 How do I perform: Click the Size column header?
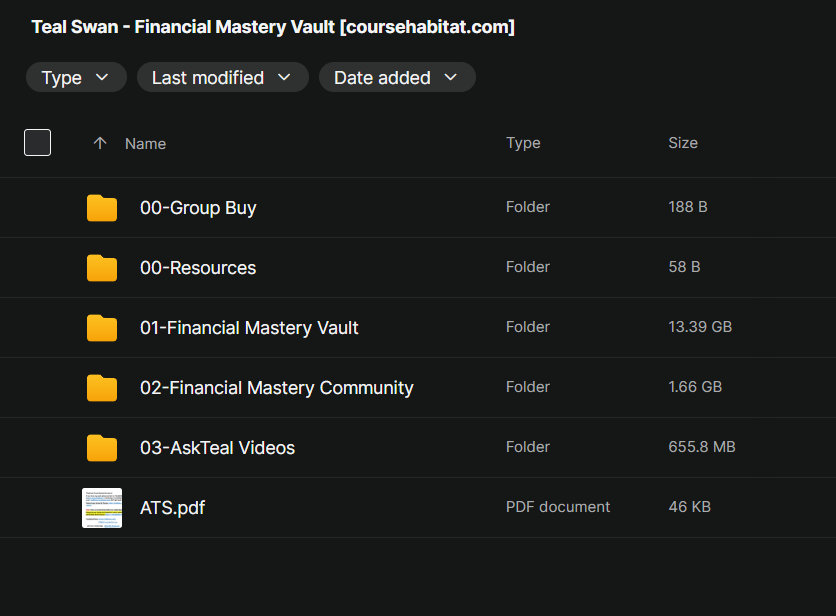coord(683,143)
